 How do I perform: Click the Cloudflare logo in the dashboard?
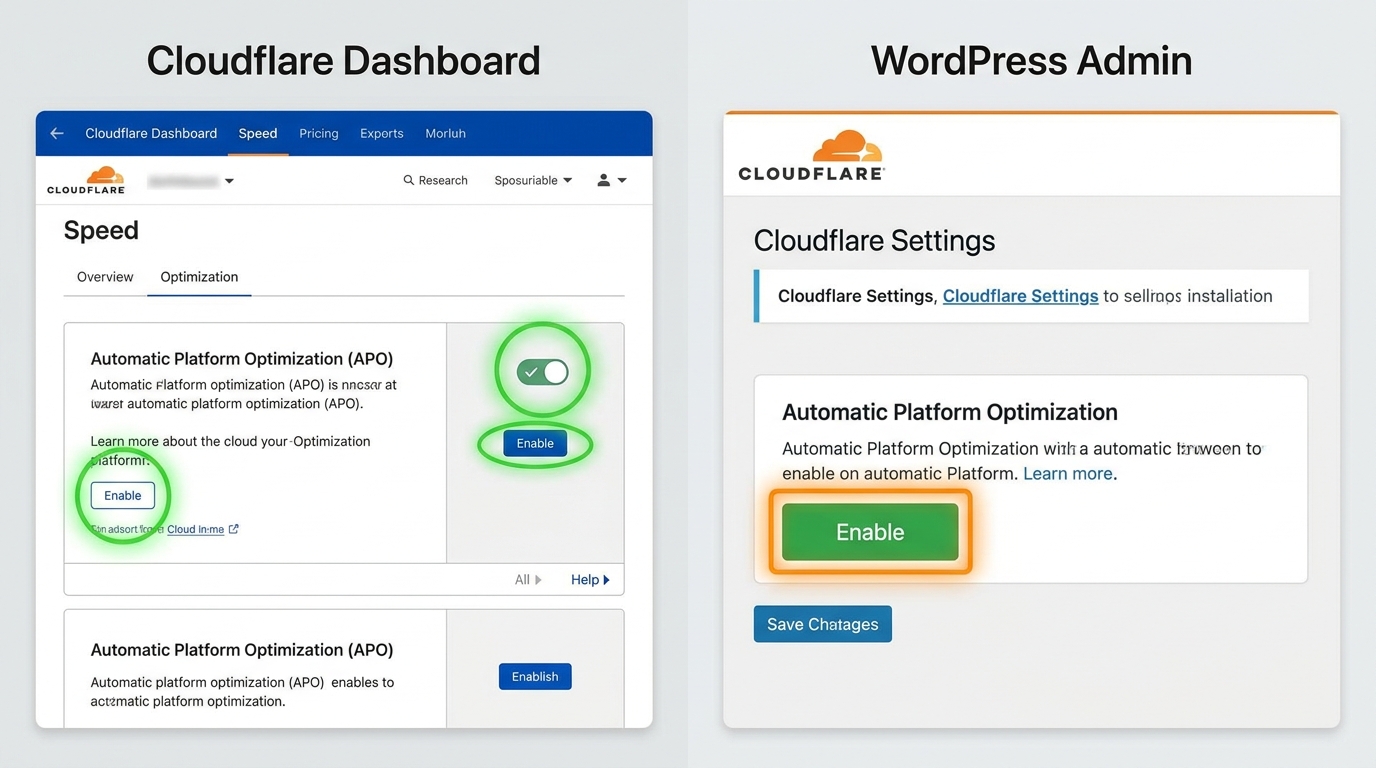(85, 180)
